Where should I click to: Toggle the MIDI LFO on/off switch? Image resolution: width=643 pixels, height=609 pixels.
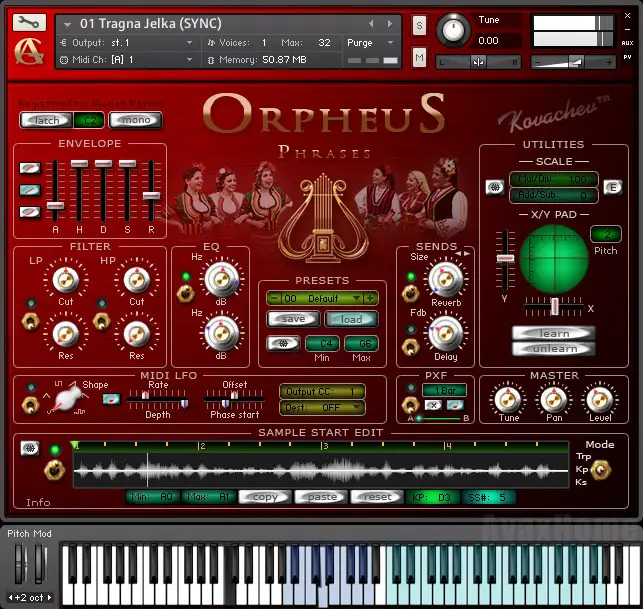(30, 405)
